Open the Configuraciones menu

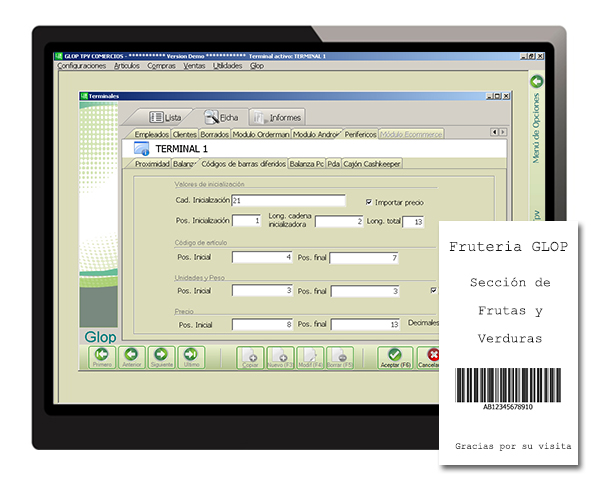click(x=82, y=66)
